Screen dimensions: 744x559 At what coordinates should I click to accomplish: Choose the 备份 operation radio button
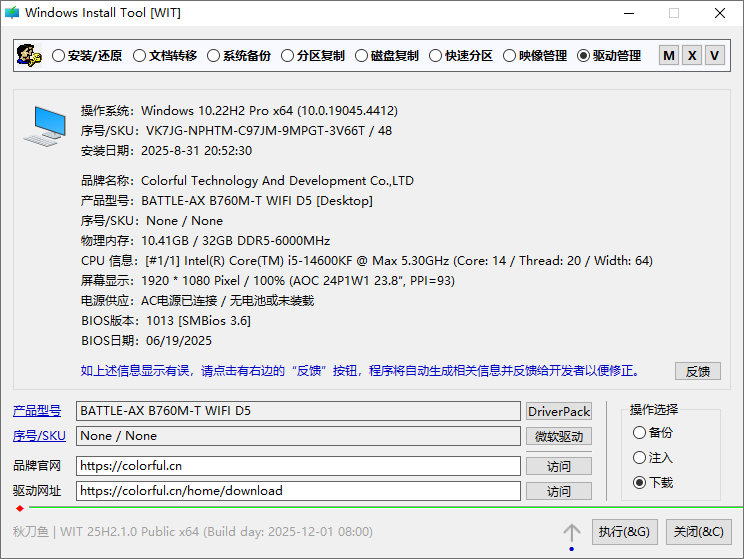(653, 432)
